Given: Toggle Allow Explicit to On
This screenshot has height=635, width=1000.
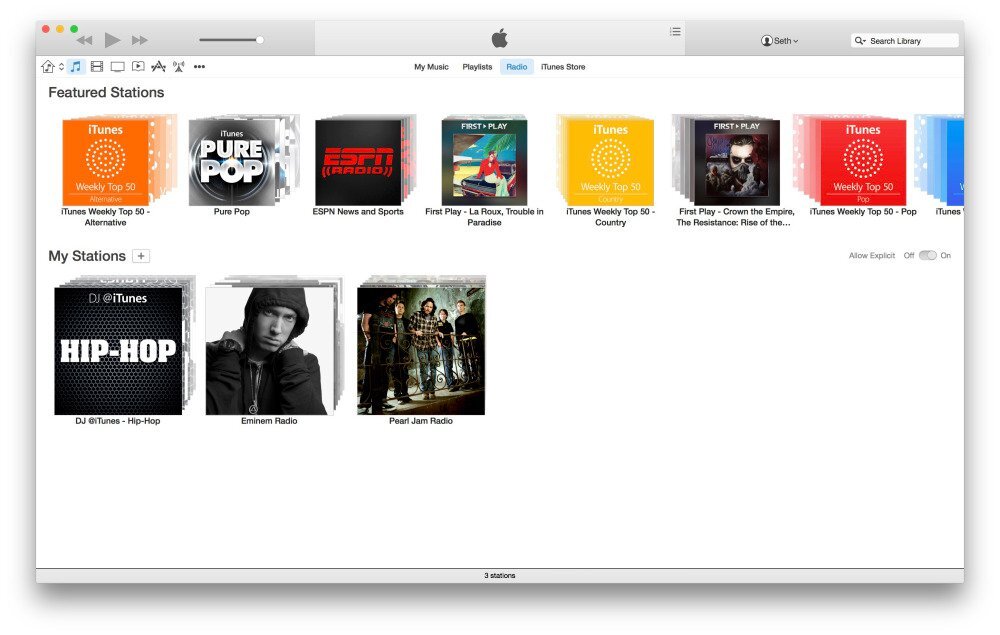Looking at the screenshot, I should coord(933,255).
